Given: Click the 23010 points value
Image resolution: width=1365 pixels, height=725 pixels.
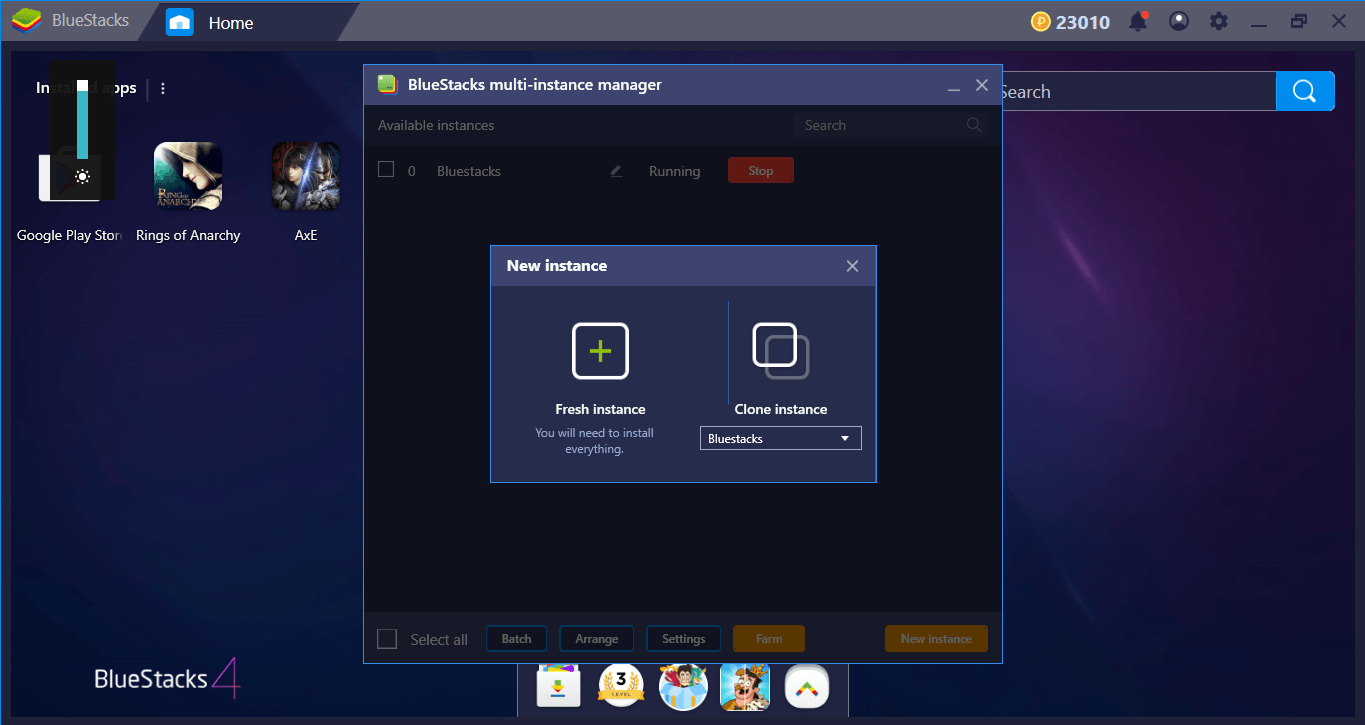Looking at the screenshot, I should tap(1083, 22).
